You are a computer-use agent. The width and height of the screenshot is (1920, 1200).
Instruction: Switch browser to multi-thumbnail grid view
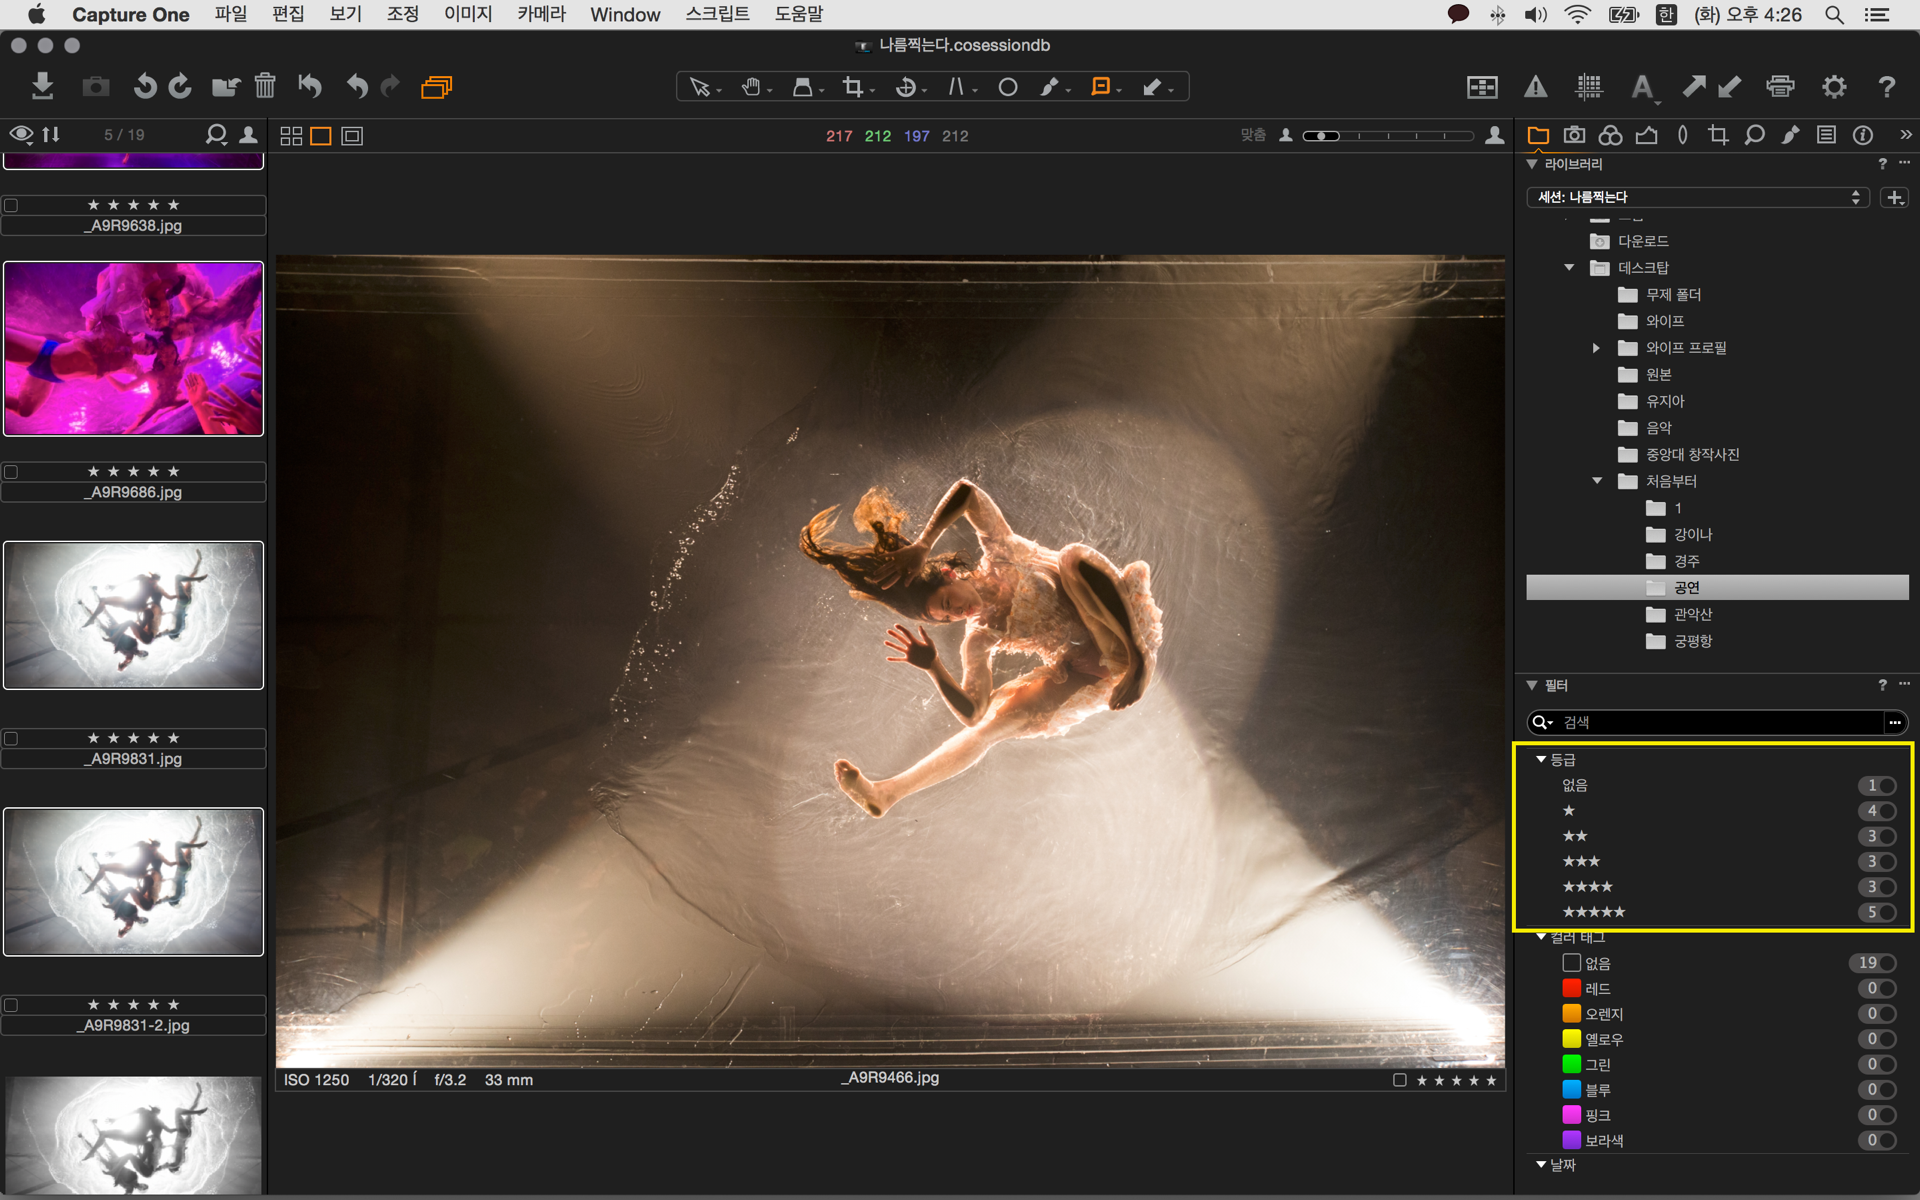coord(291,136)
